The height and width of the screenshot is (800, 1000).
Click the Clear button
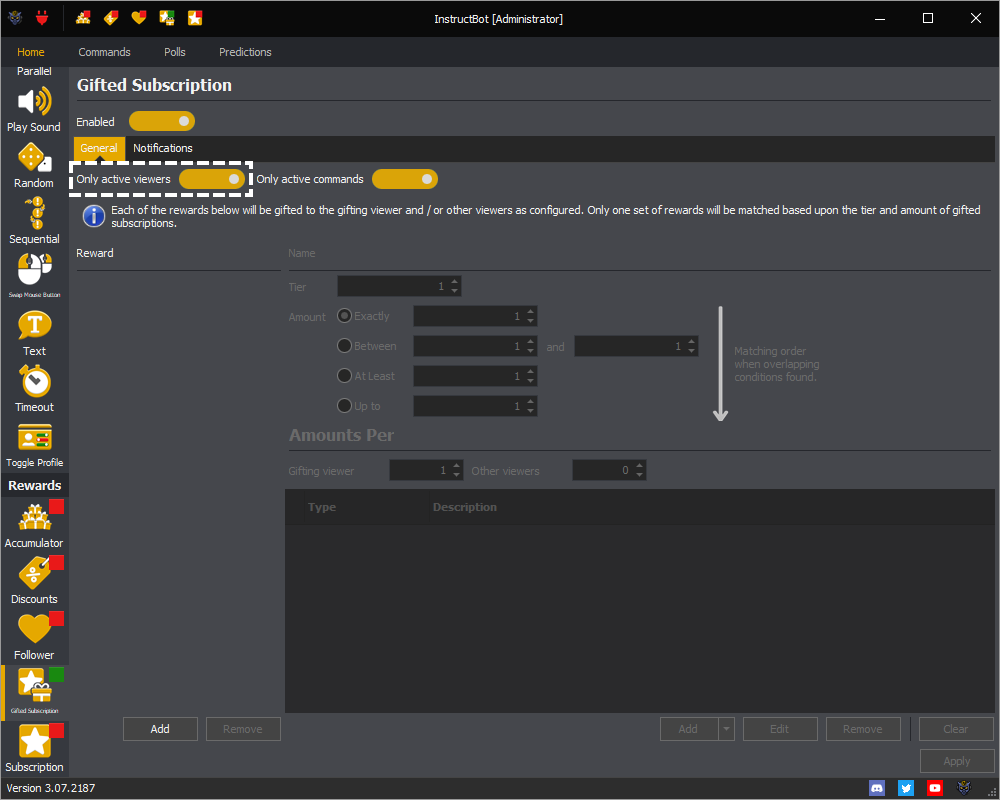point(956,729)
